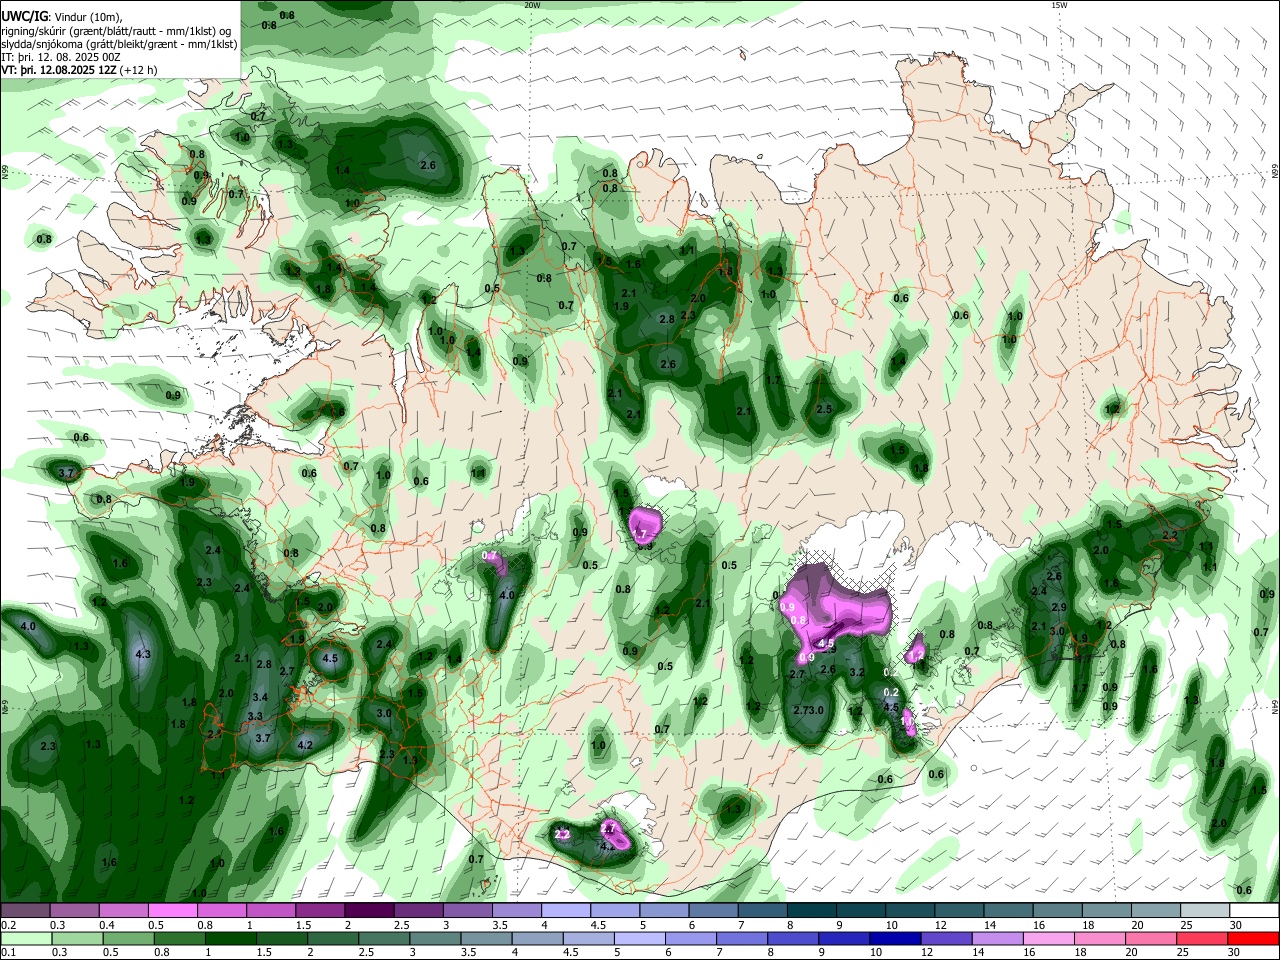Click the 2.9 precipitation value on the map
The width and height of the screenshot is (1280, 960).
coord(1059,607)
